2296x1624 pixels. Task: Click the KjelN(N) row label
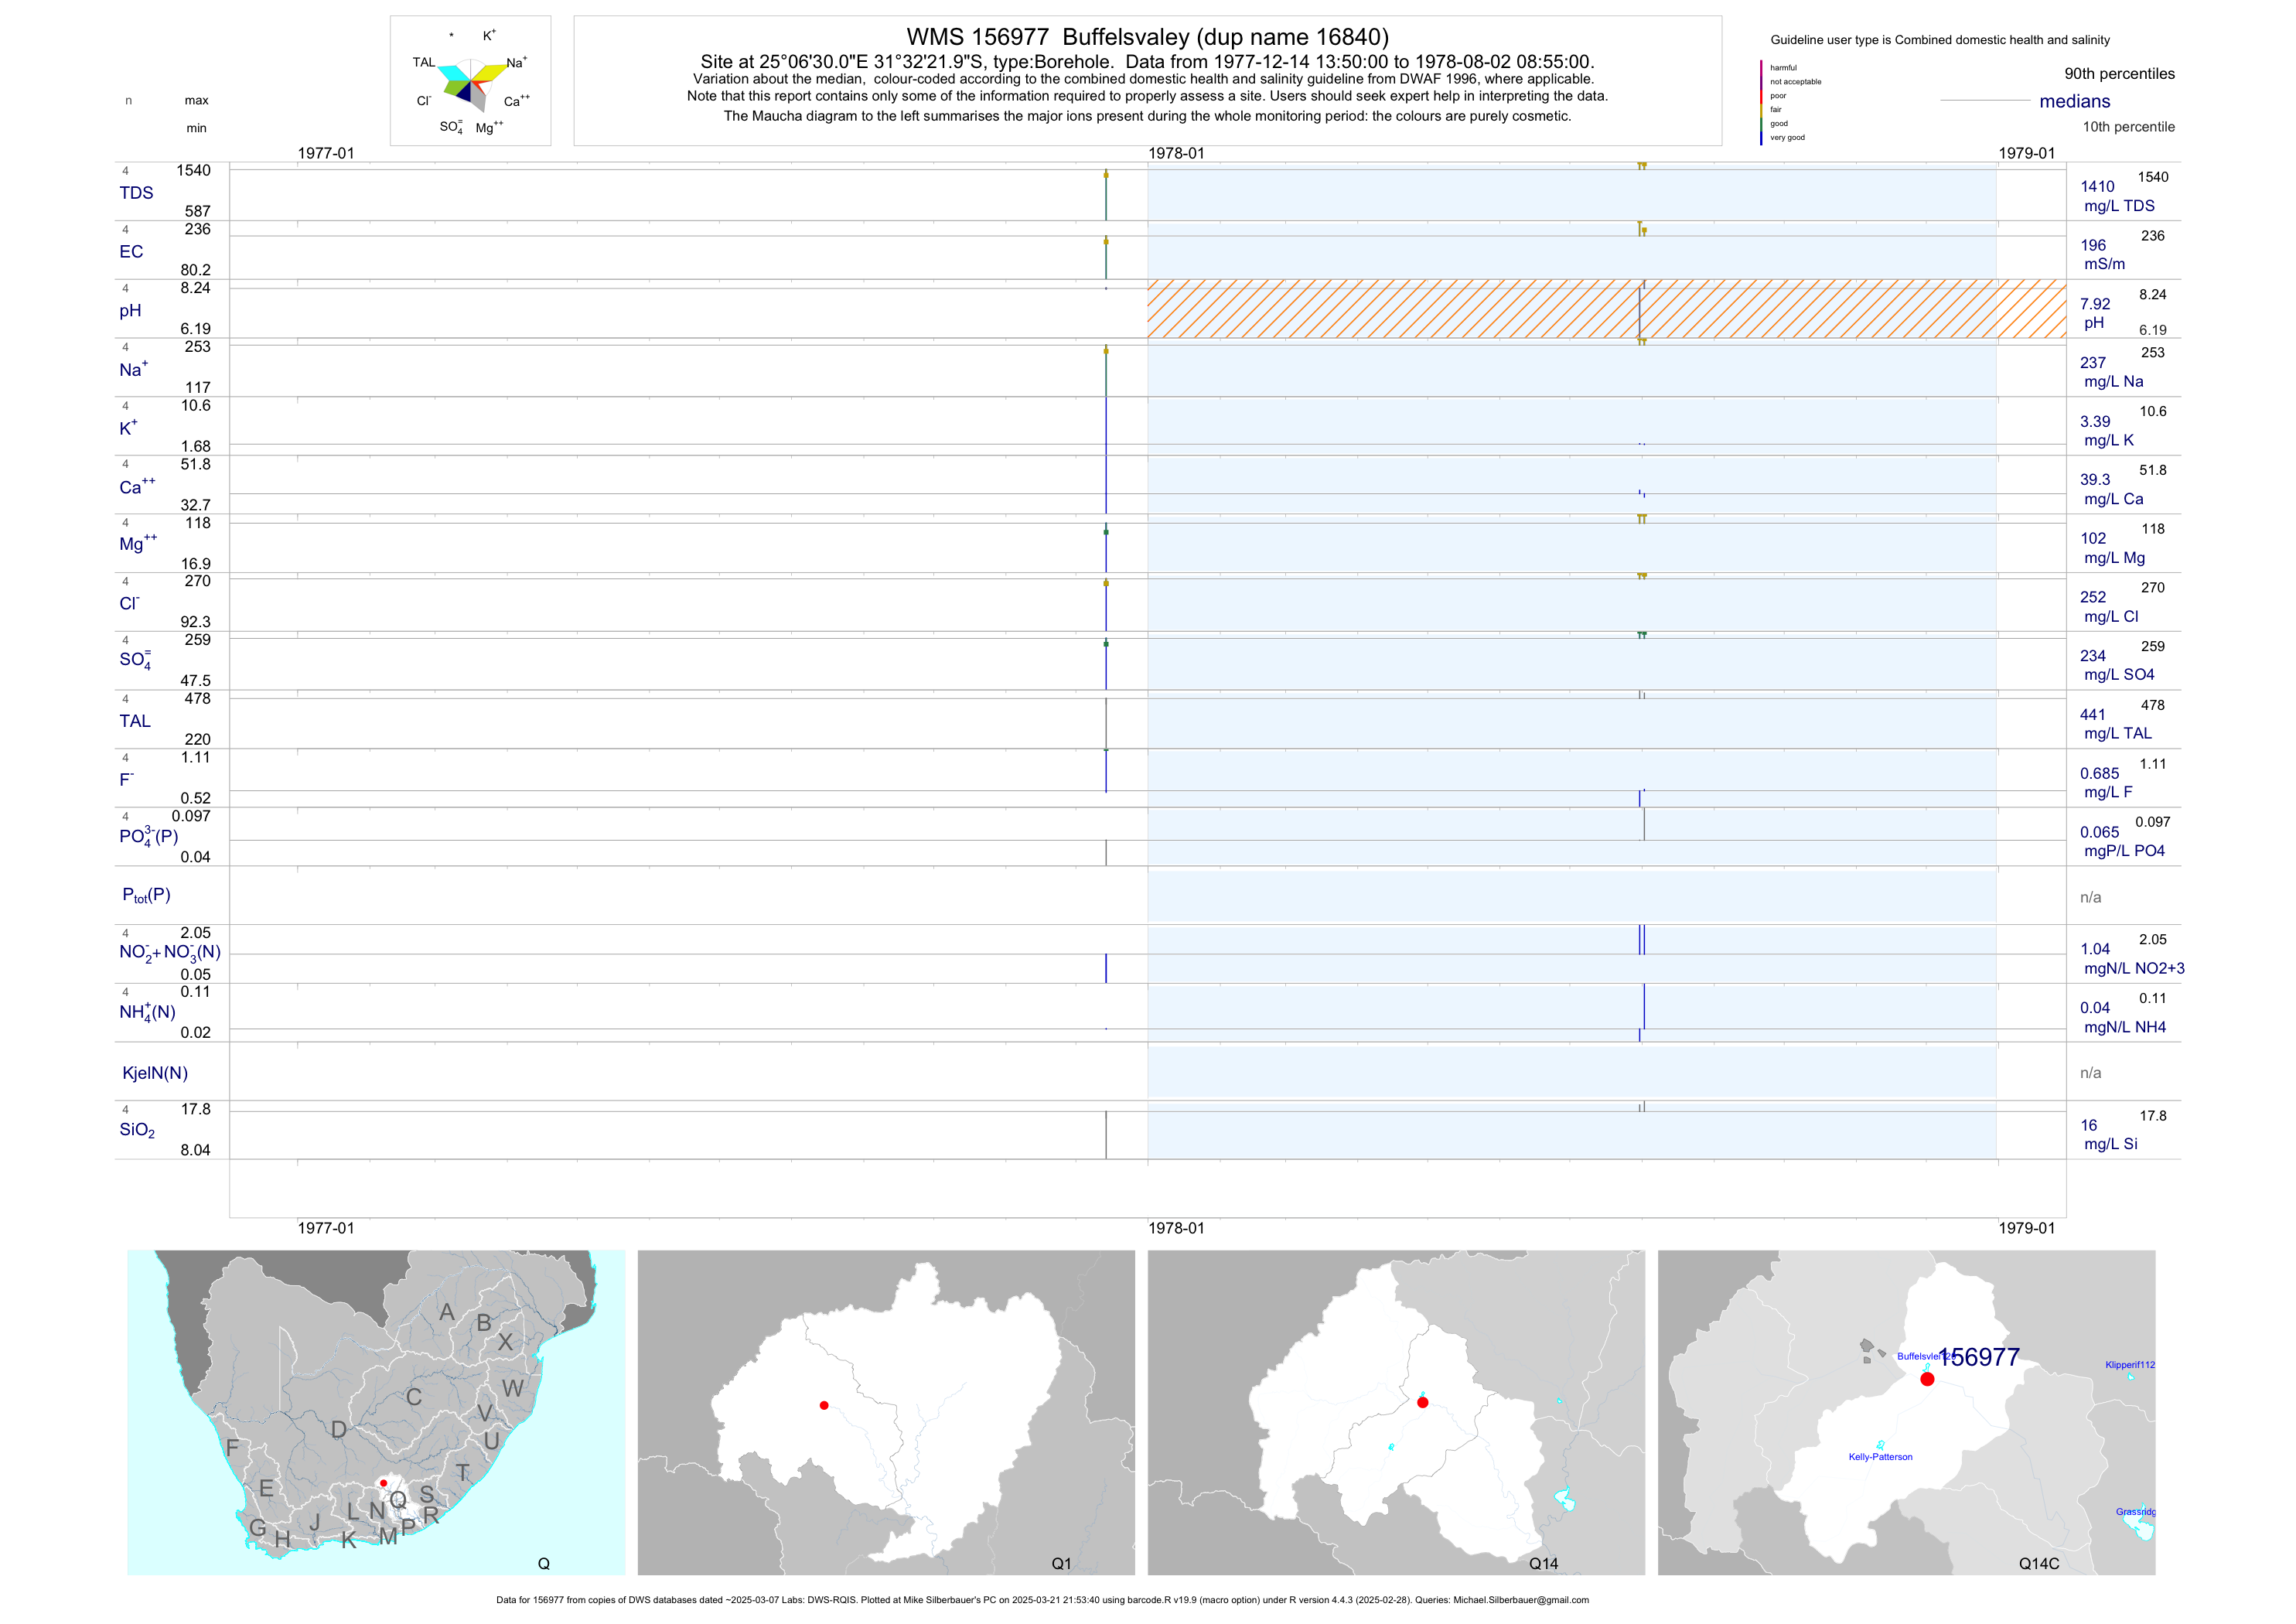click(155, 1073)
